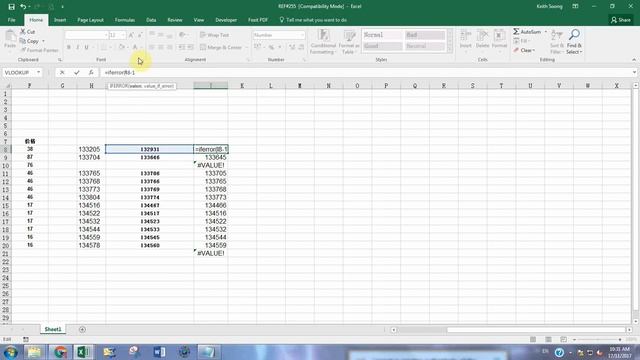Click the Save icon in title bar
The image size is (640, 360).
point(11,7)
